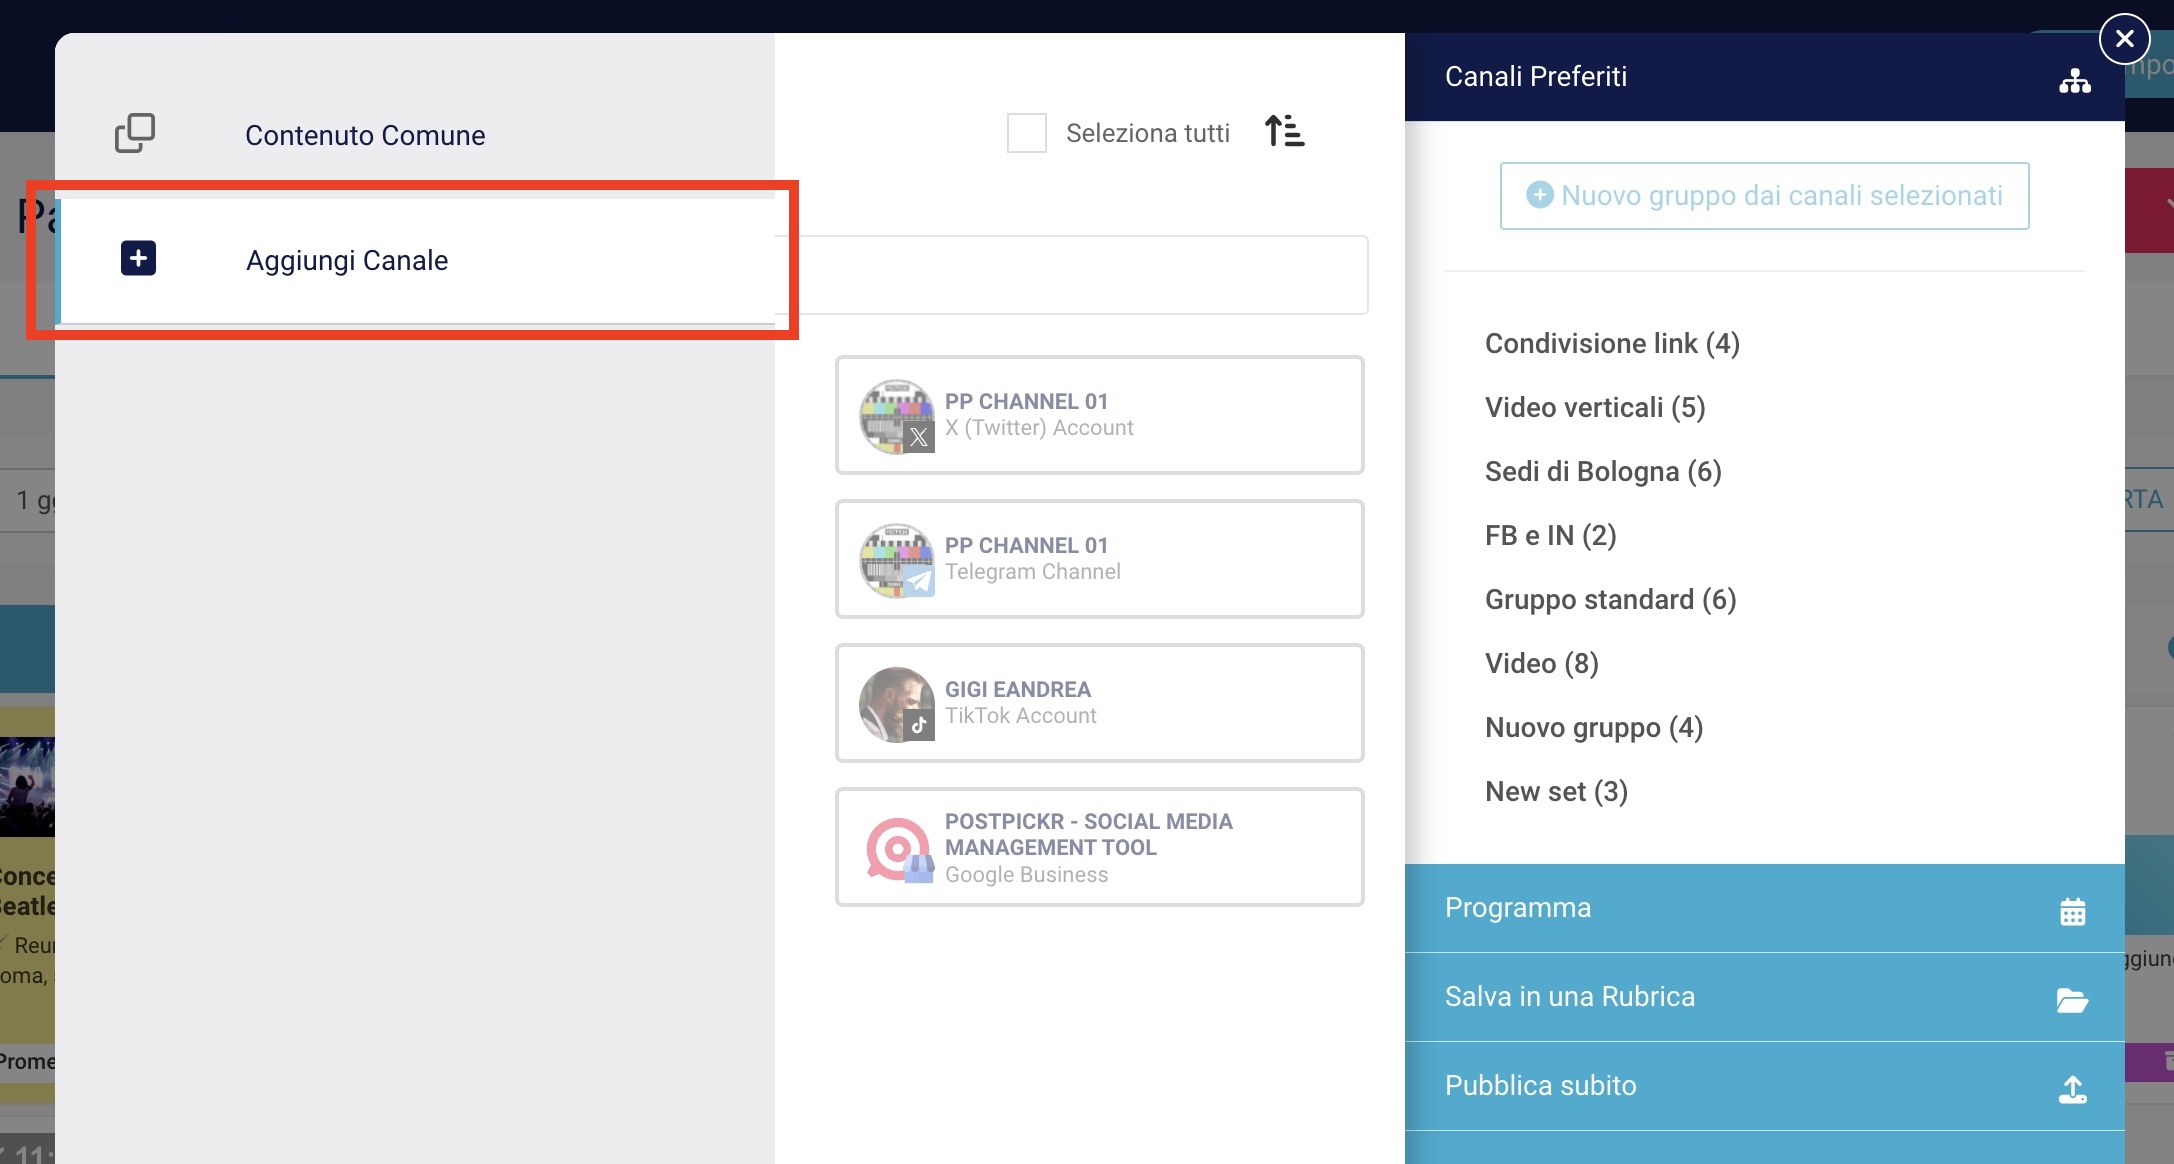Click the sort order arrow icon
2174x1164 pixels.
click(x=1284, y=131)
